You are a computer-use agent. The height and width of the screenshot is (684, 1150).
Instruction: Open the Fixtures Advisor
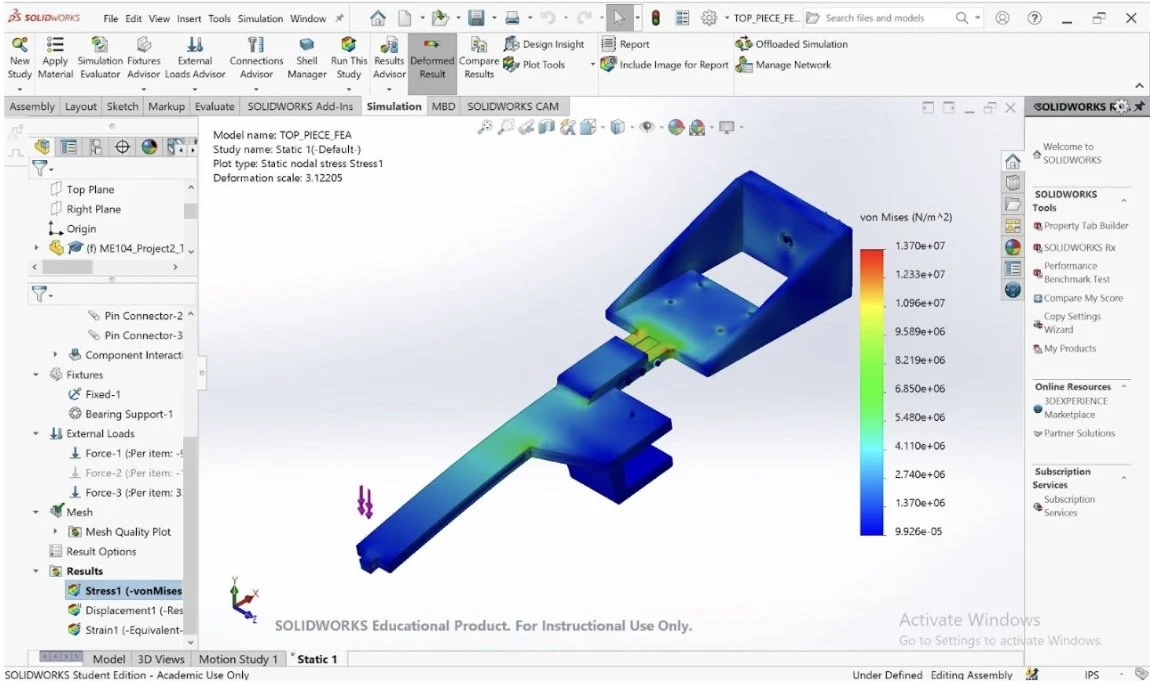point(144,58)
